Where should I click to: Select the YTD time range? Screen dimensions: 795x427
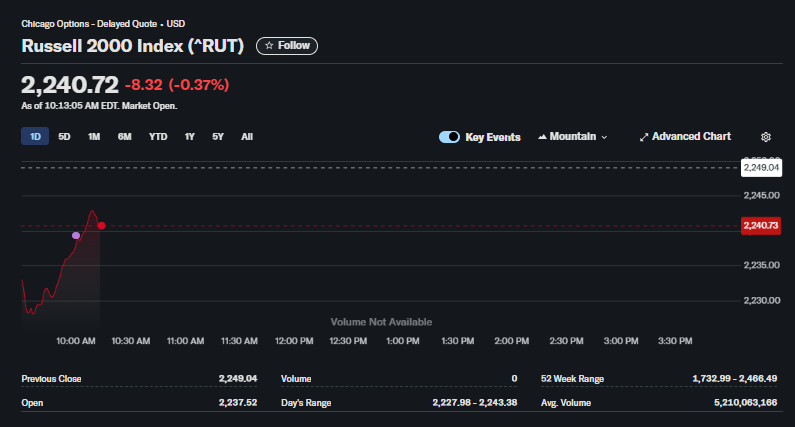coord(158,136)
